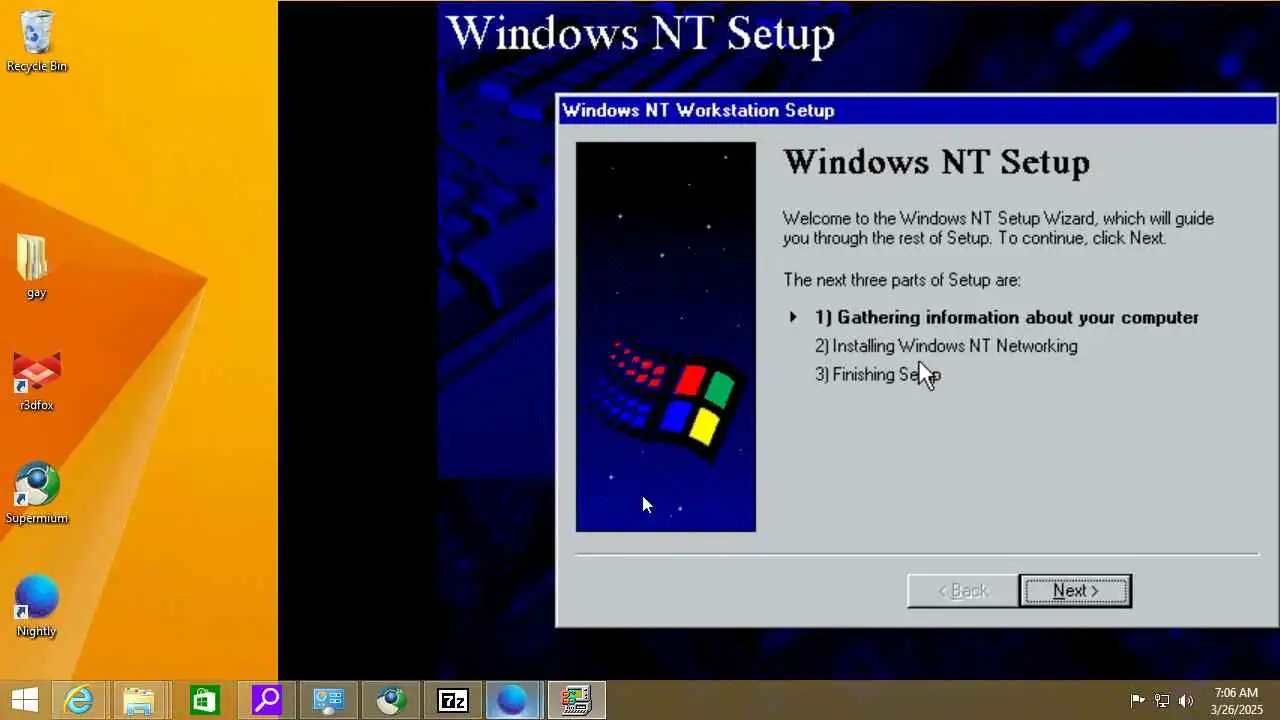This screenshot has height=720, width=1280.
Task: Switch to the virtual machine emulator taskbar button
Action: (x=576, y=700)
